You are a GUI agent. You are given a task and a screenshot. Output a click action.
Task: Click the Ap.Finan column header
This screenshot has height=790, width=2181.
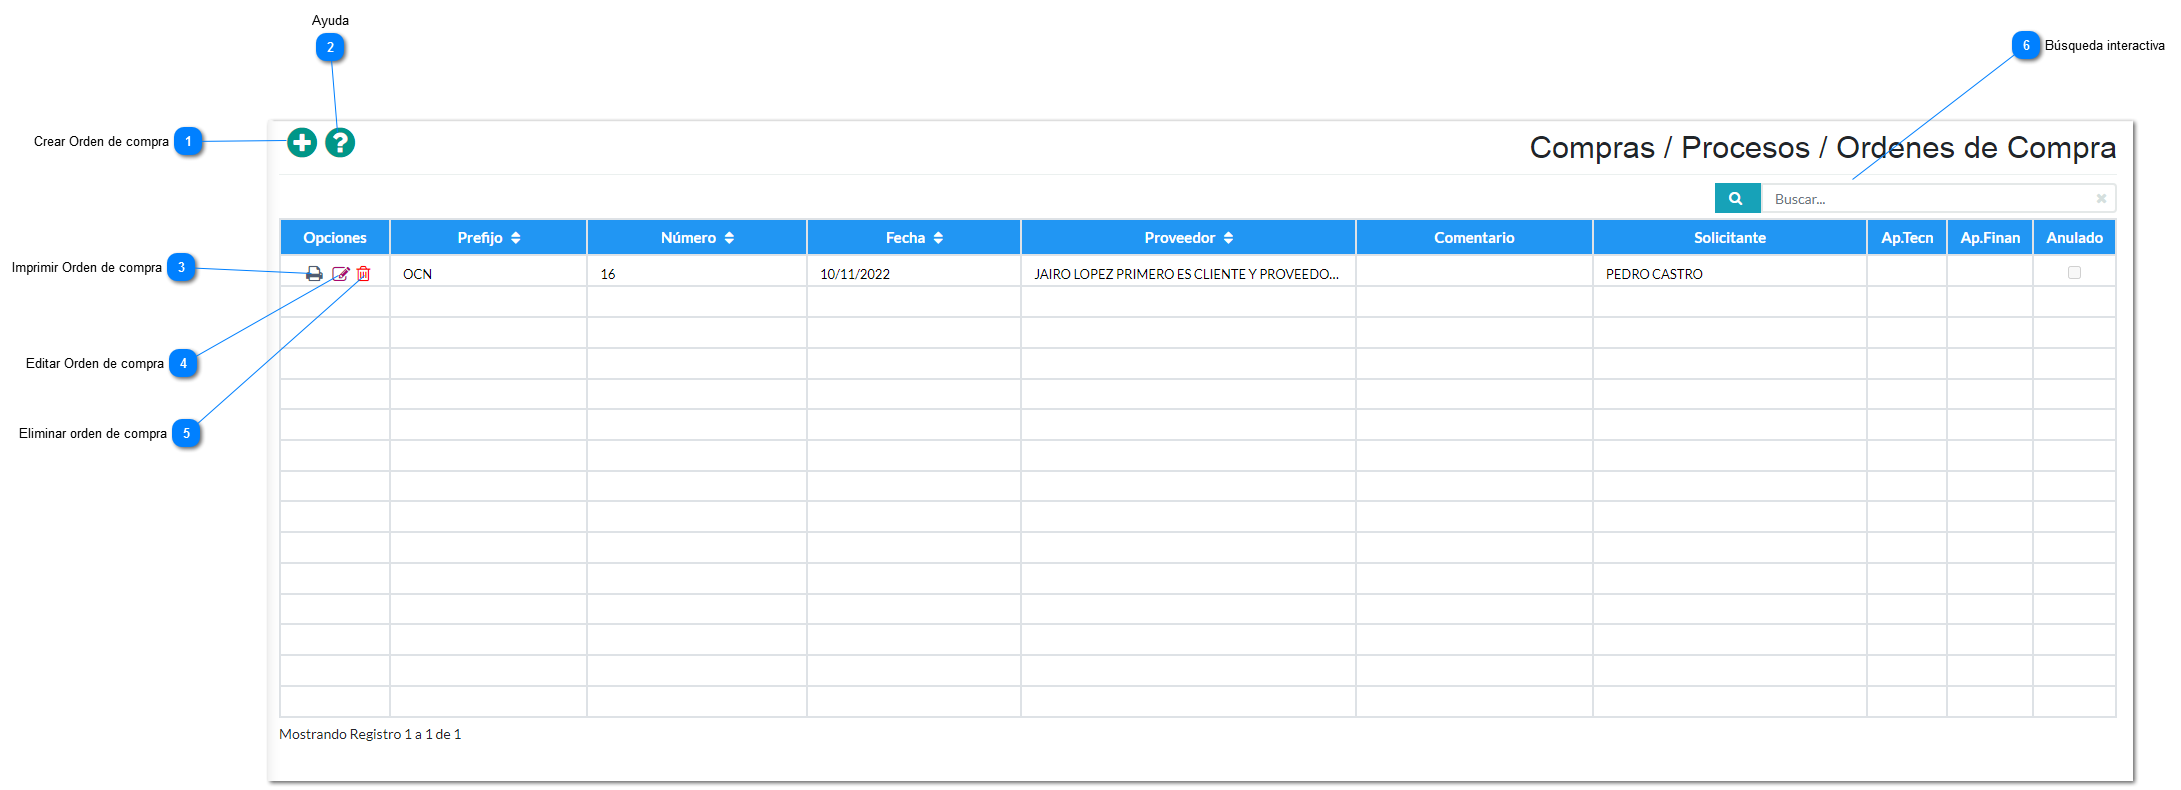(1990, 238)
